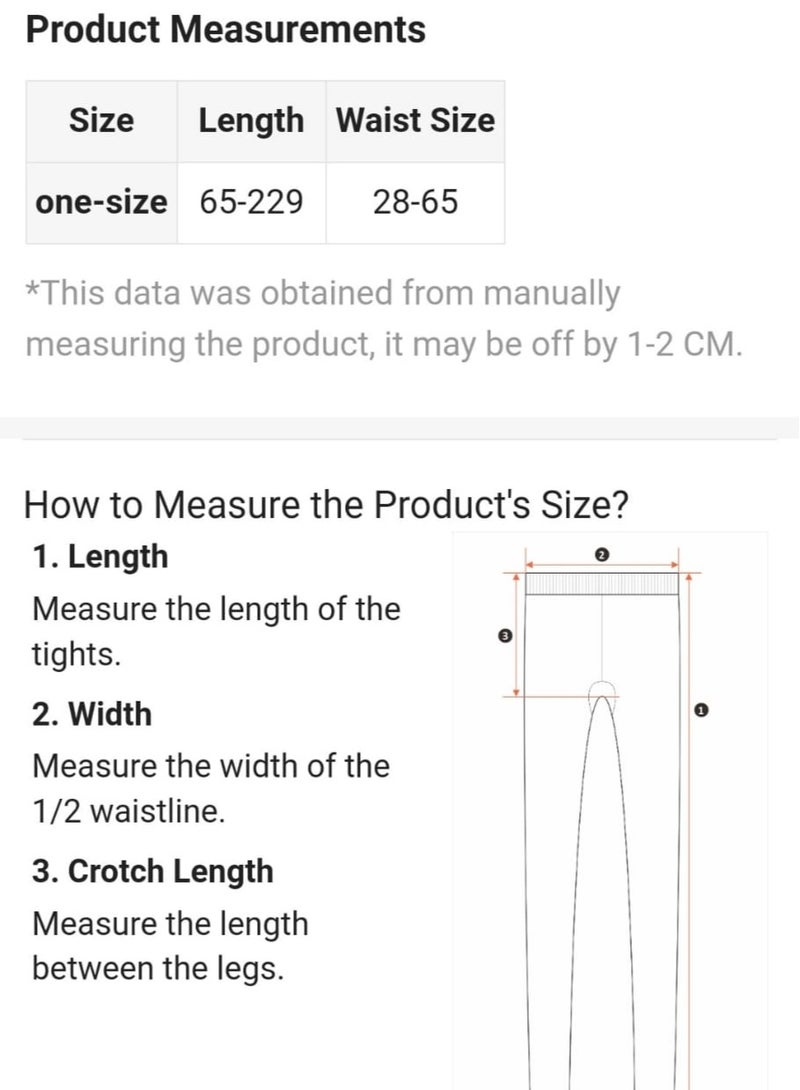Screen dimensions: 800x1090
Task: Click the waistband of the tights diagram
Action: [x=601, y=583]
